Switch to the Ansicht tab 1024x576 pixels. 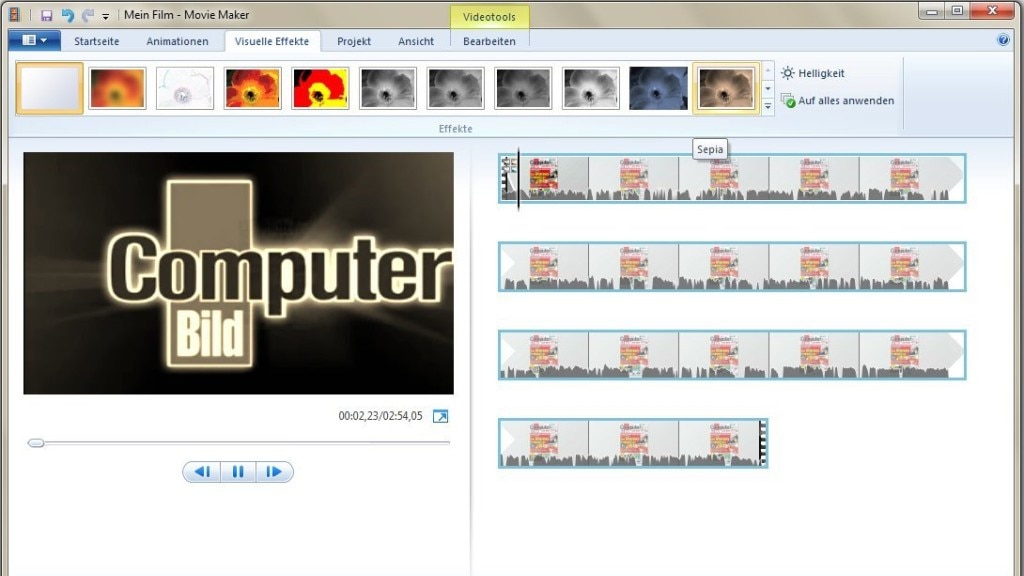416,41
